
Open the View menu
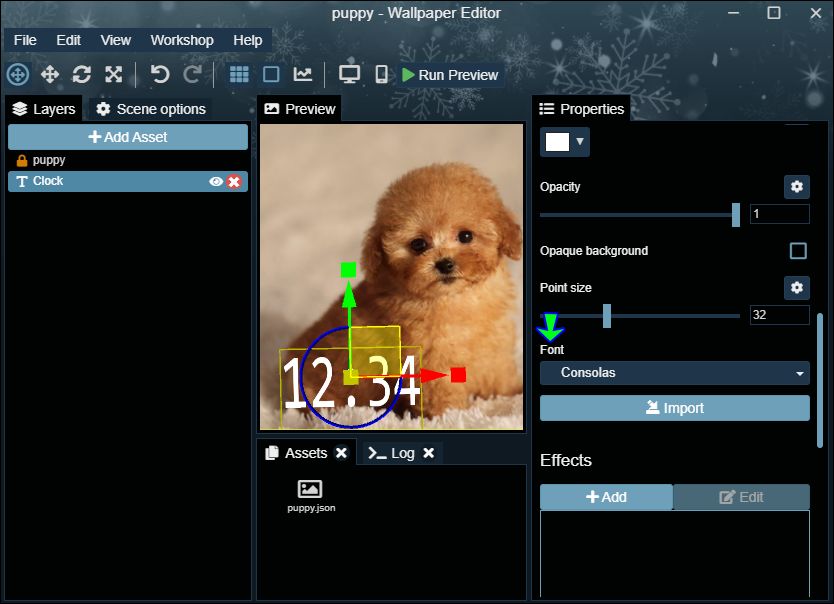coord(115,40)
